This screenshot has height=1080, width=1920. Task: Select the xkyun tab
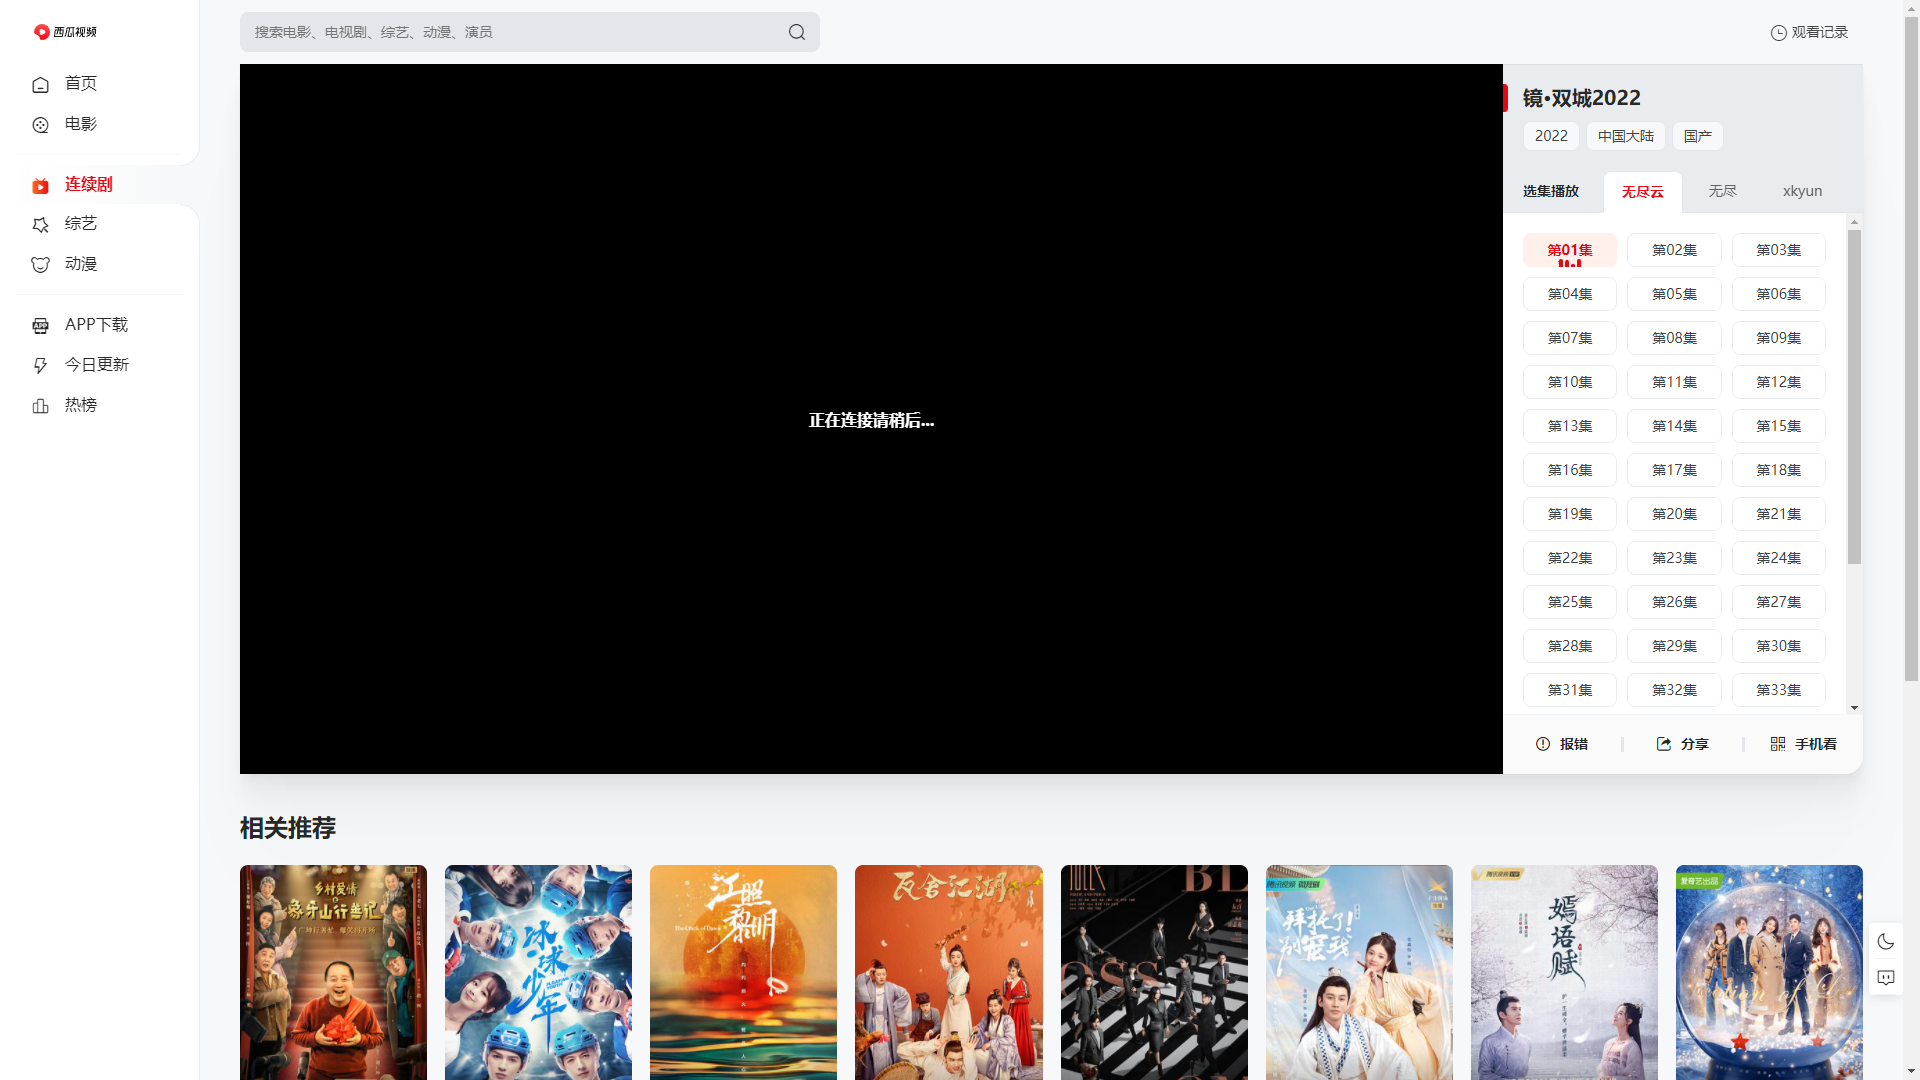point(1801,190)
